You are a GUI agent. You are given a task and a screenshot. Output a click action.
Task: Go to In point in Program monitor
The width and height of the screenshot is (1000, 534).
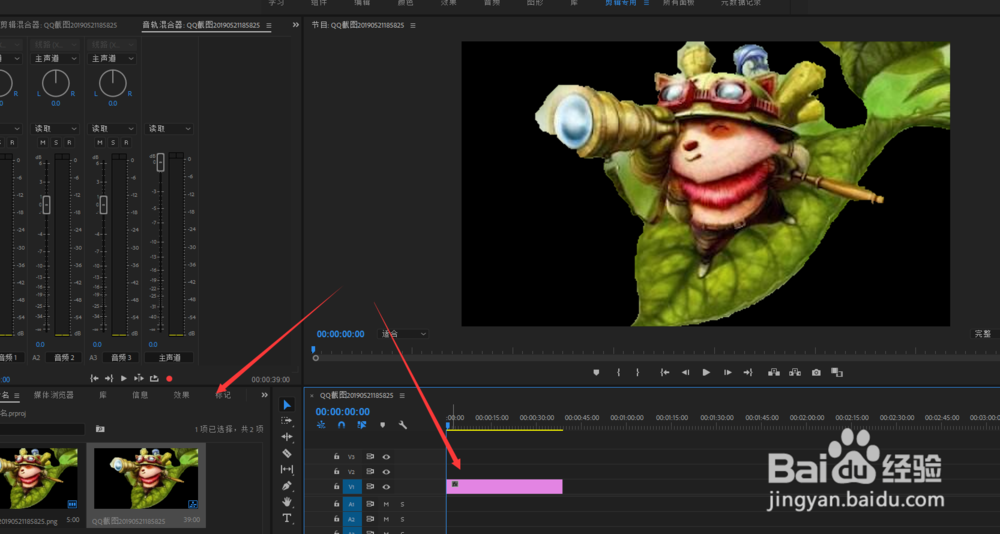(665, 373)
